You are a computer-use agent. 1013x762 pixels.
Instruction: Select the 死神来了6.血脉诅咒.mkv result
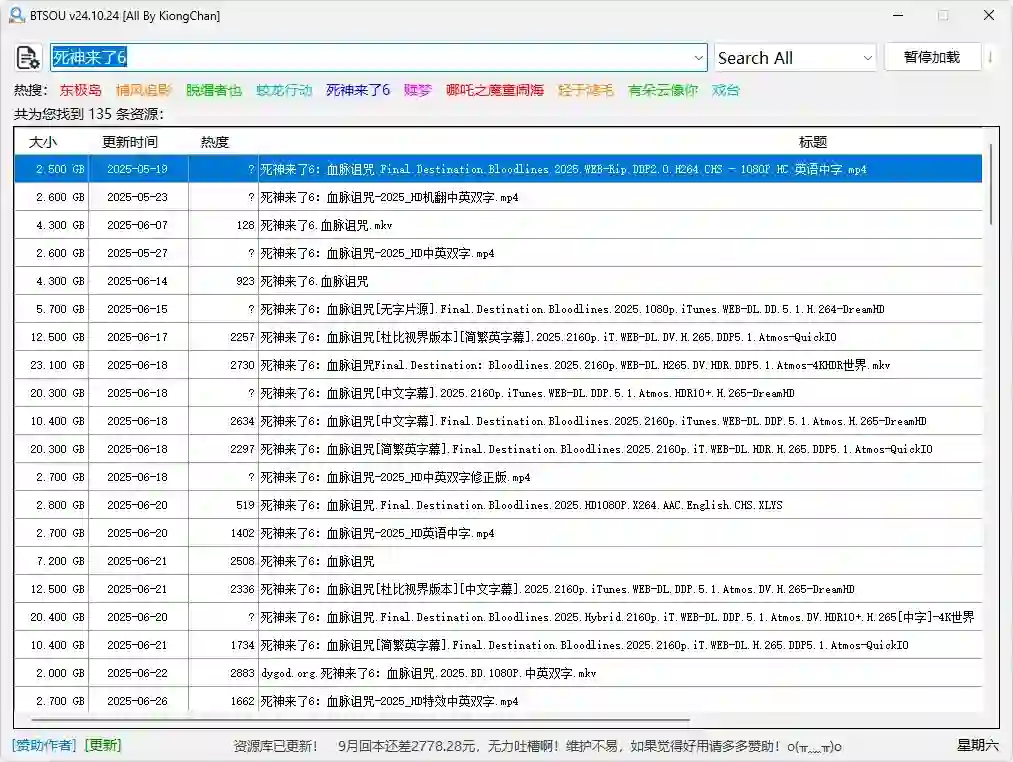pyautogui.click(x=498, y=225)
